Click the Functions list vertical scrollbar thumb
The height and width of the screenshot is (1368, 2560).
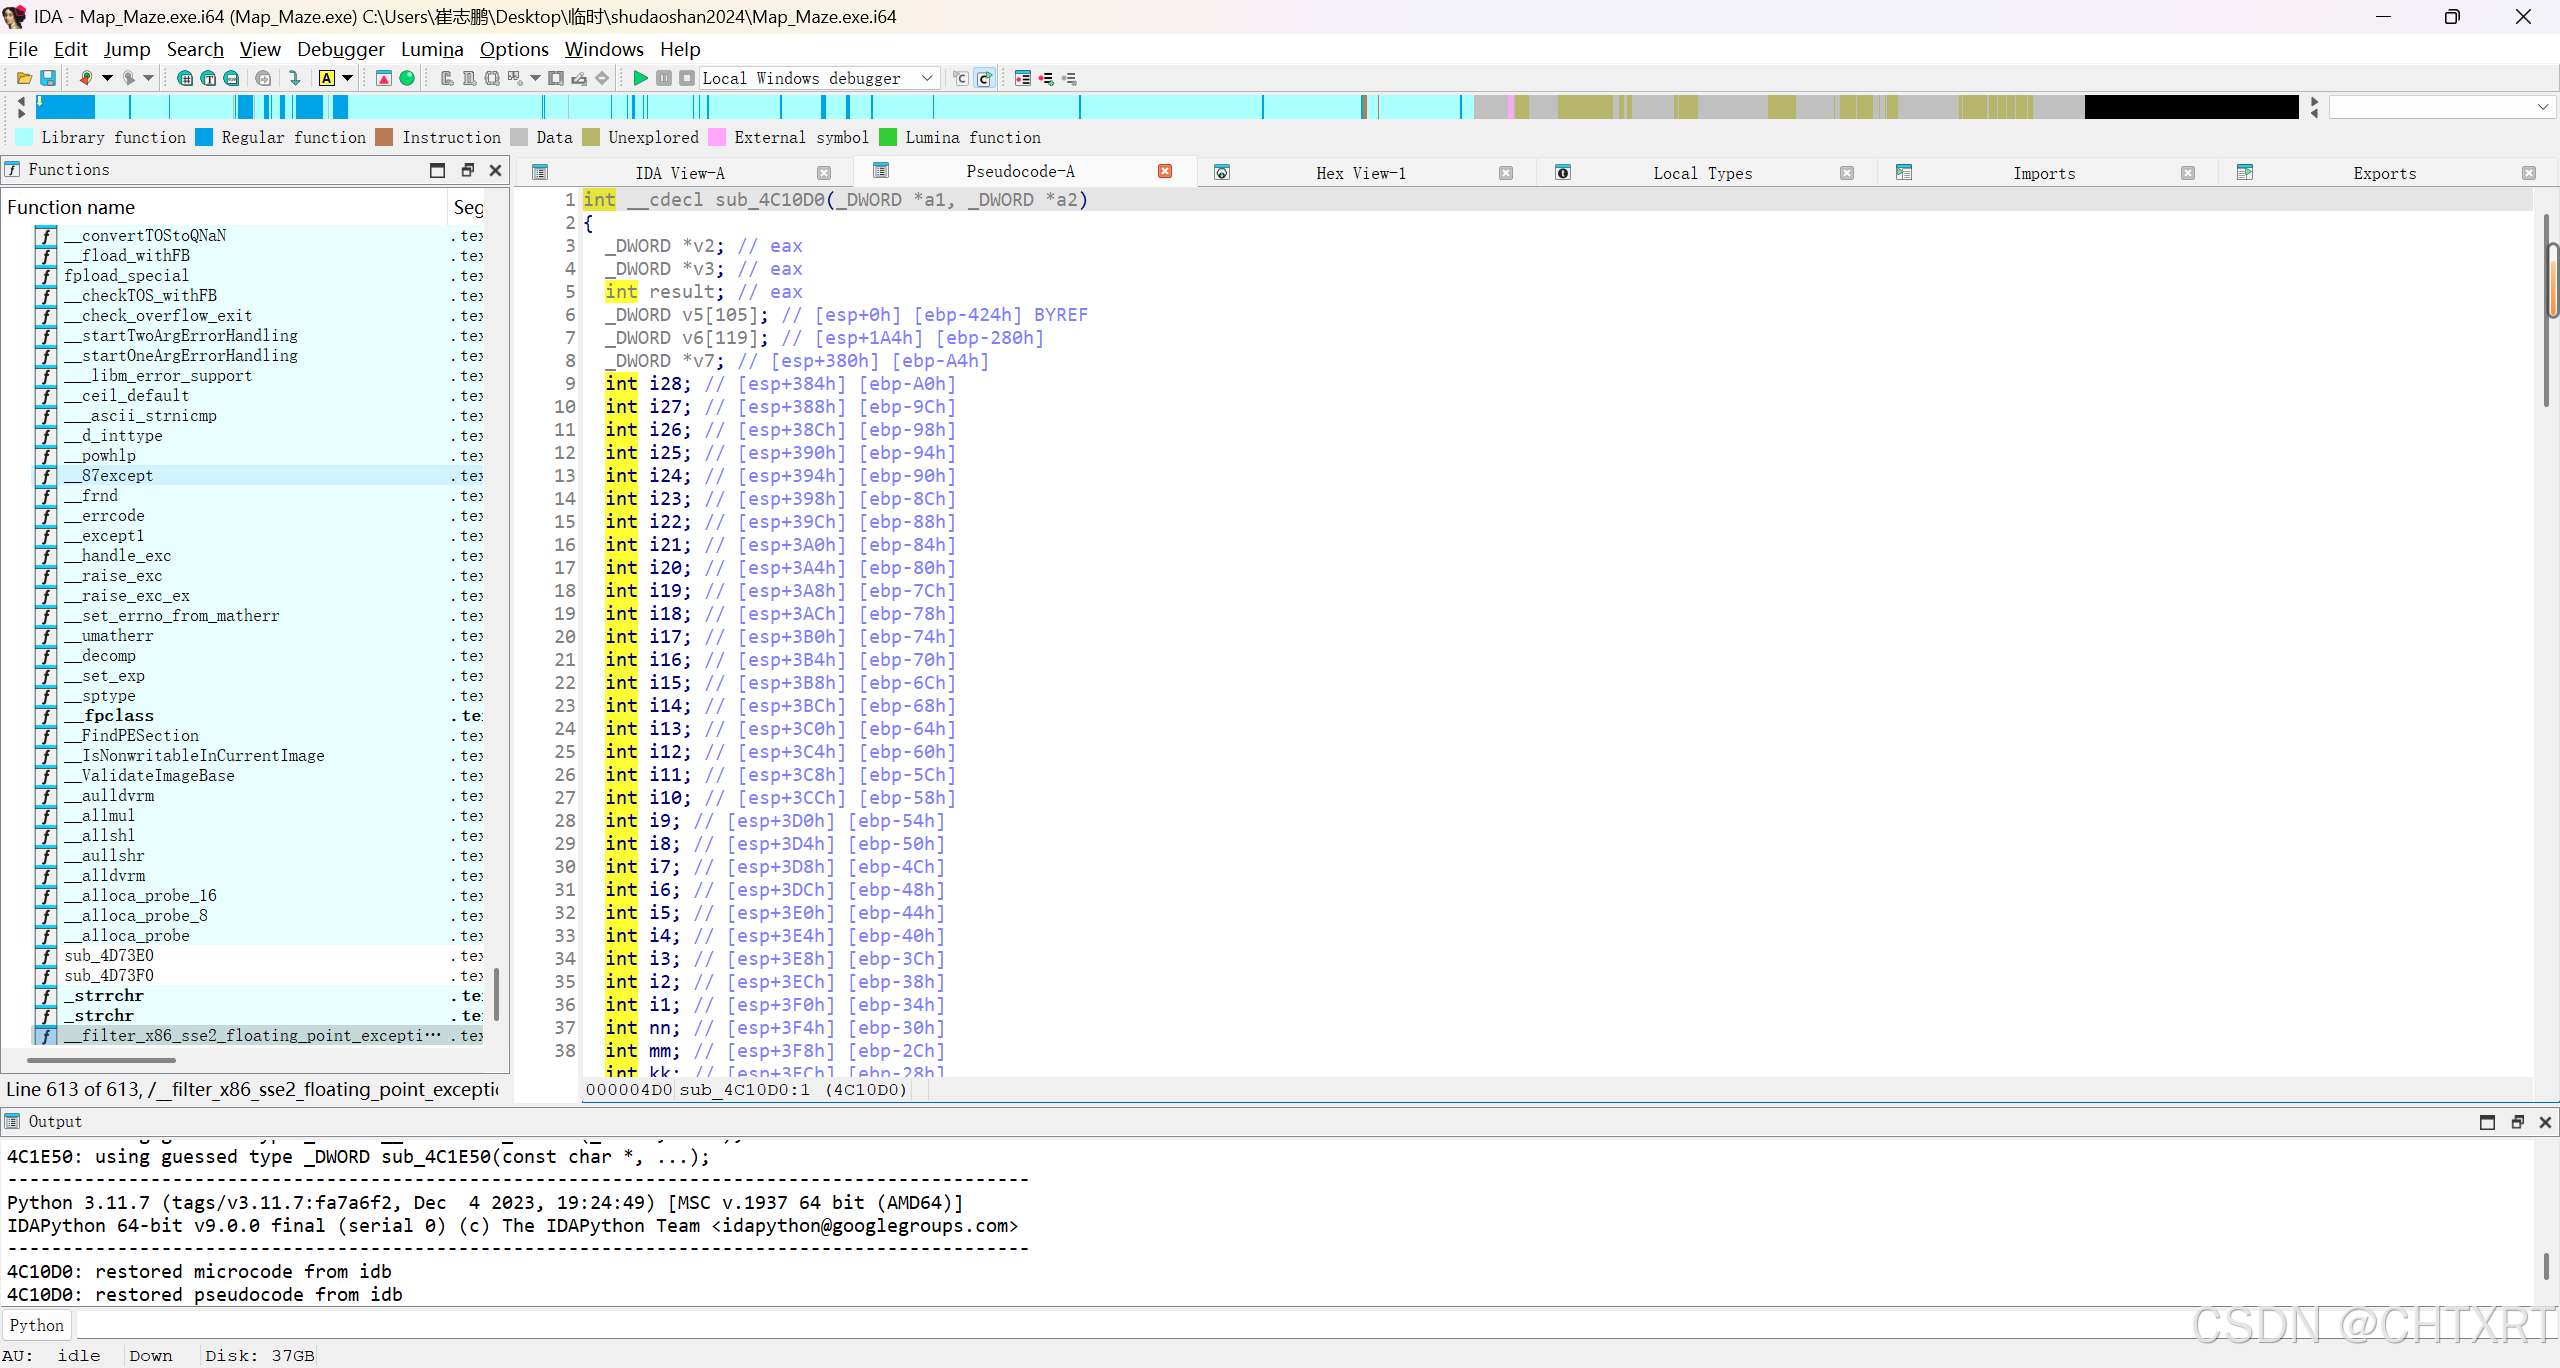497,993
